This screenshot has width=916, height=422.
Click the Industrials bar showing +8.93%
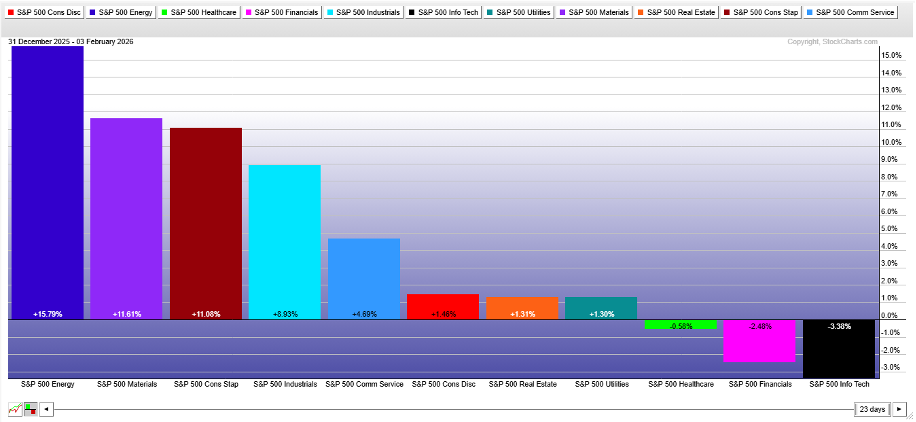(x=284, y=242)
